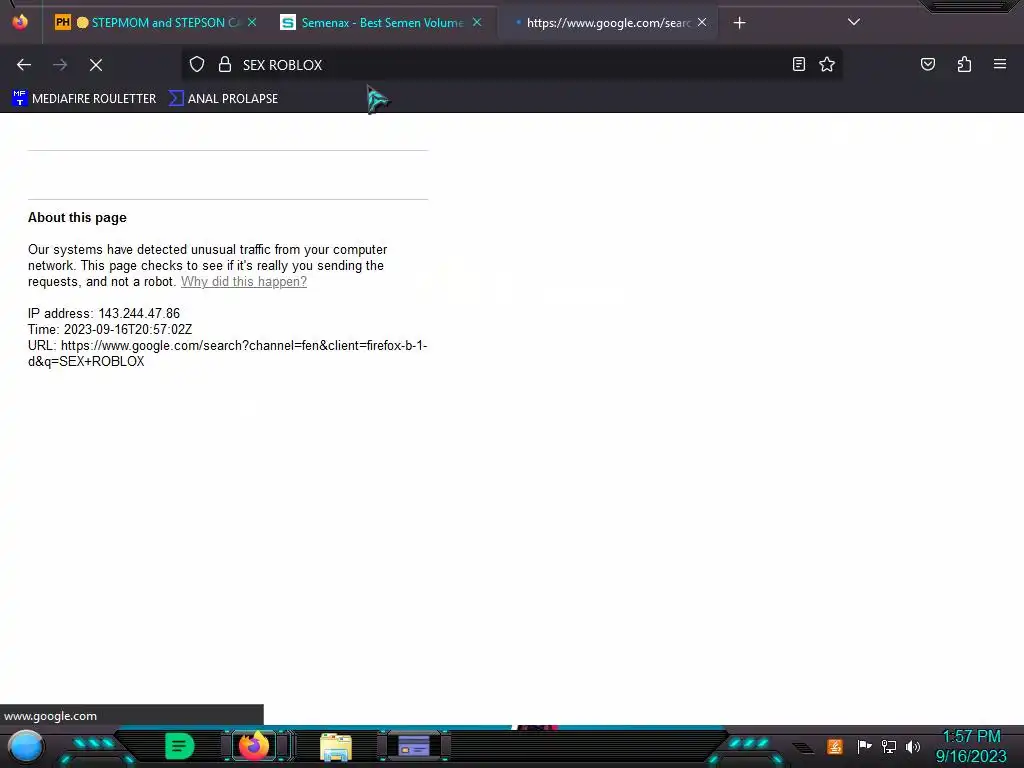The height and width of the screenshot is (768, 1024).
Task: Click the 'About this page' heading
Action: (77, 217)
